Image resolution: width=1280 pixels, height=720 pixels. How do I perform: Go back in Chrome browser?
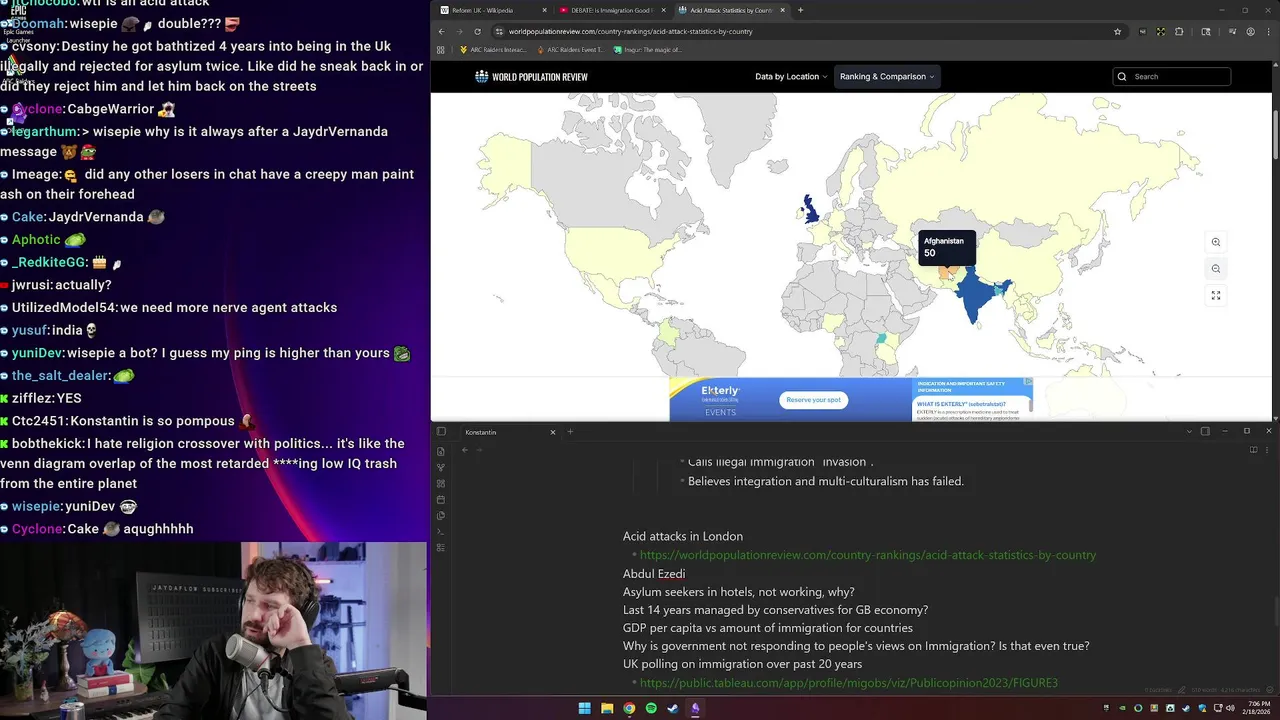click(441, 31)
